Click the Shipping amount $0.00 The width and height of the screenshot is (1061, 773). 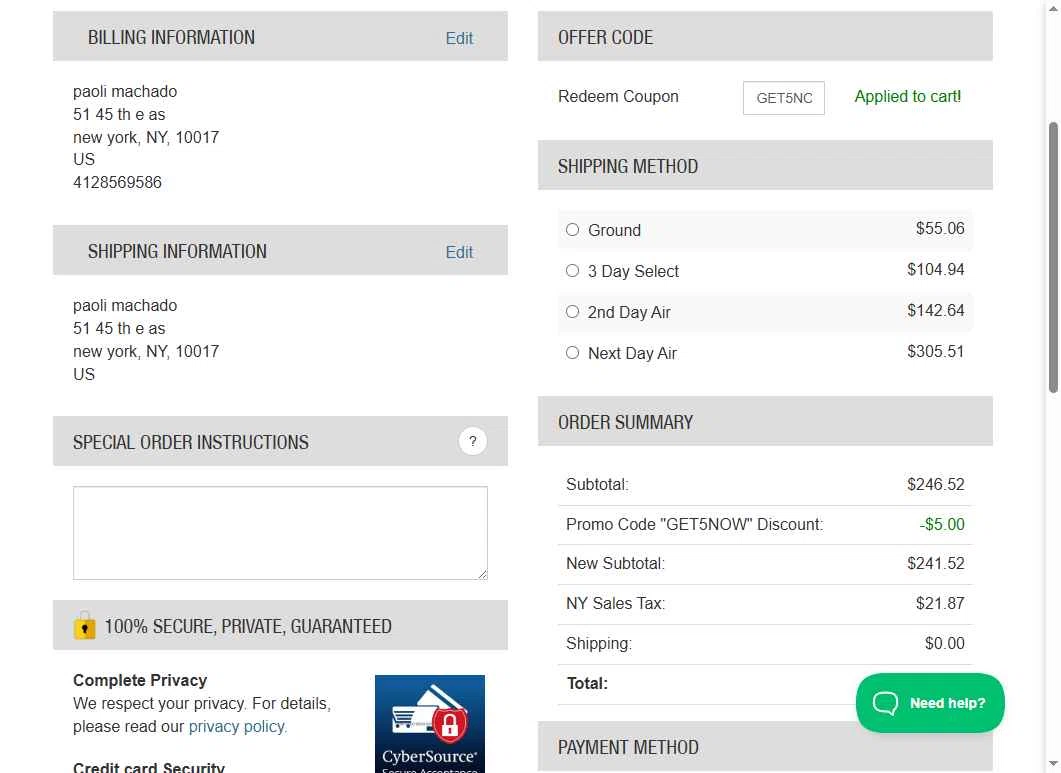(x=945, y=643)
